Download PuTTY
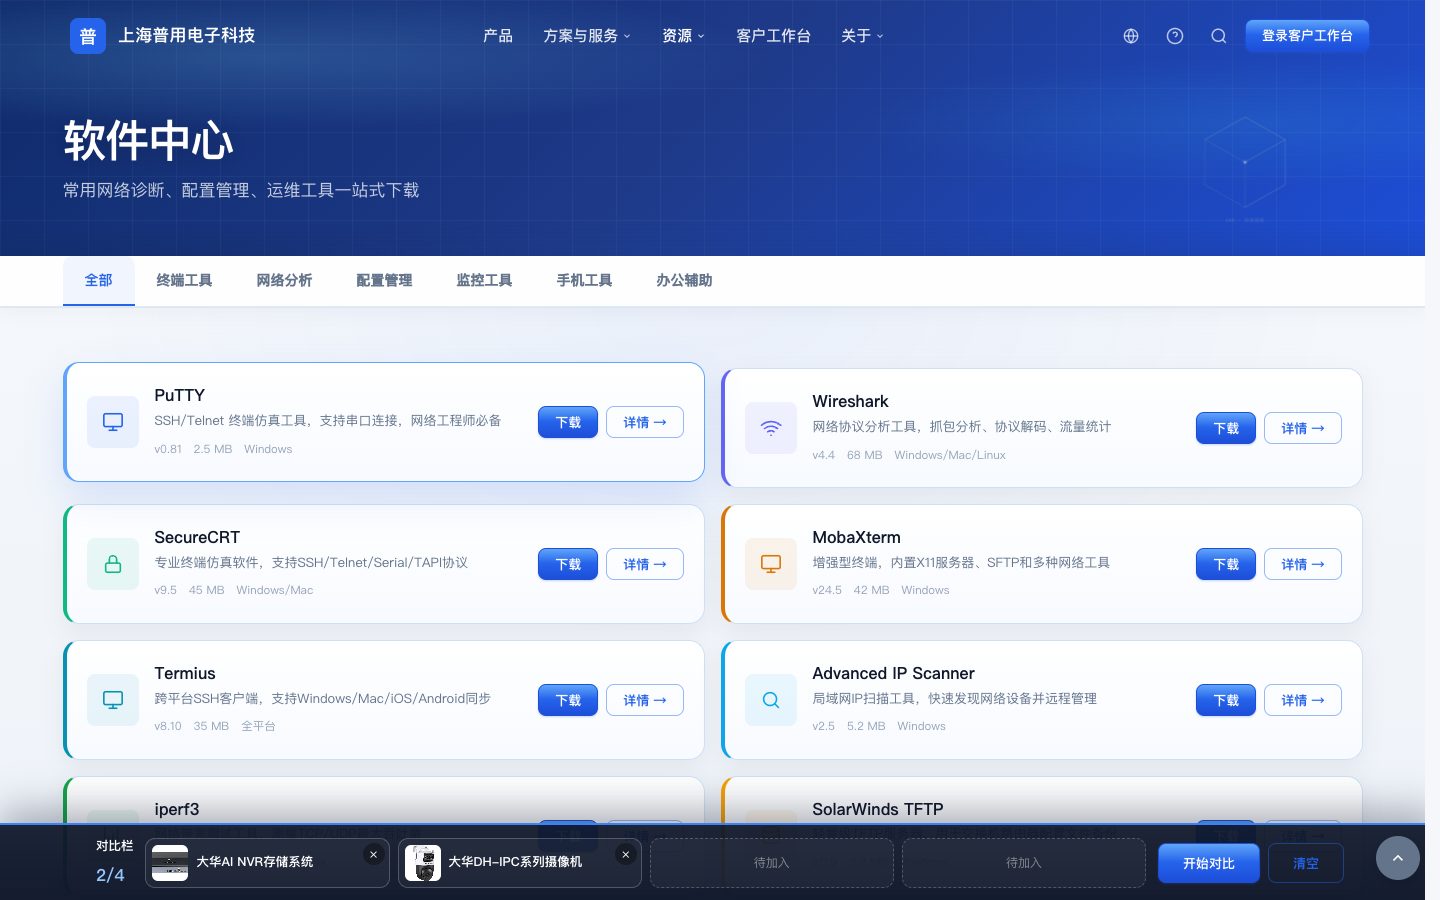The height and width of the screenshot is (900, 1440). (x=568, y=422)
